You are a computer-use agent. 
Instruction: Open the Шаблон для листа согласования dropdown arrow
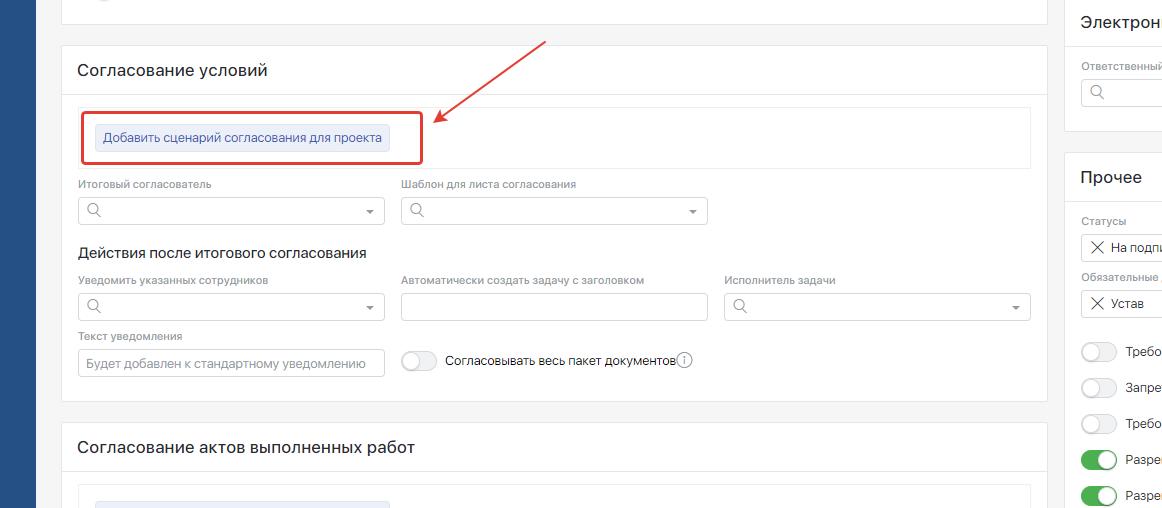692,212
